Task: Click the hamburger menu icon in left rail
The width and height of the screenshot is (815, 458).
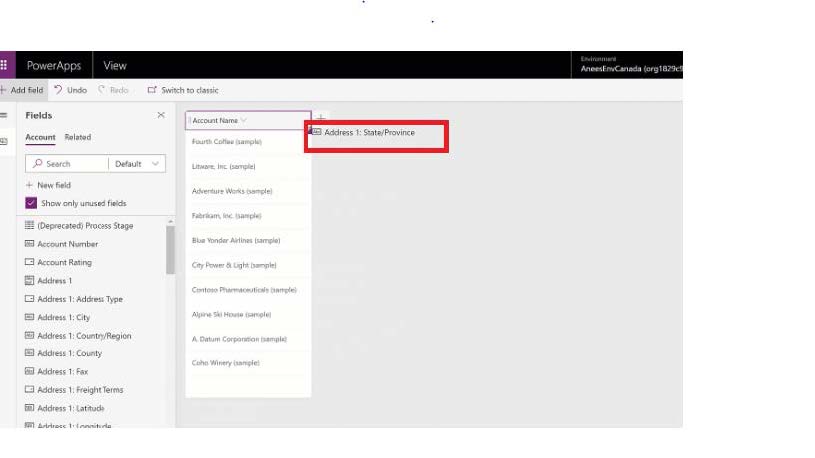Action: coord(4,115)
